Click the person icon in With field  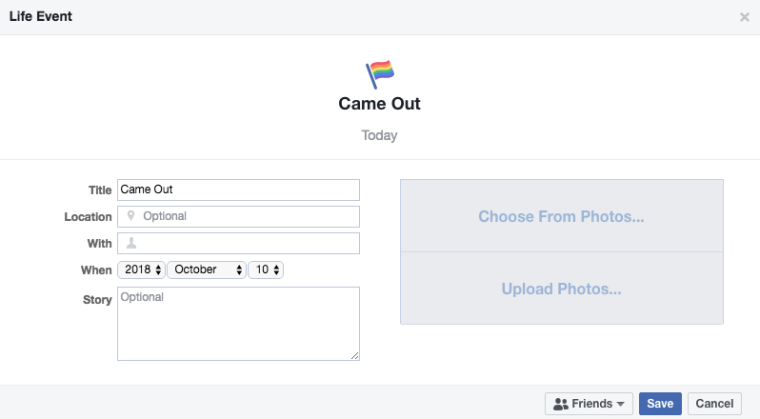pyautogui.click(x=131, y=243)
